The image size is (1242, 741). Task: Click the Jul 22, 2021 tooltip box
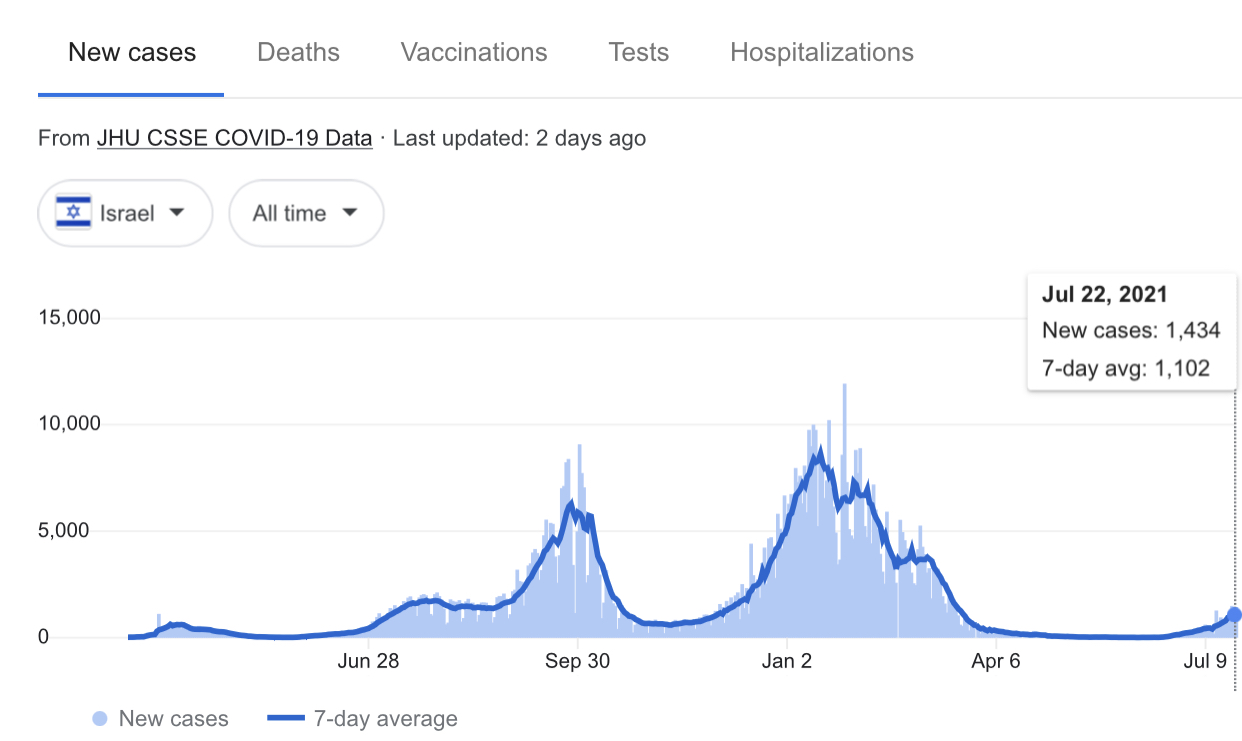pos(1132,332)
